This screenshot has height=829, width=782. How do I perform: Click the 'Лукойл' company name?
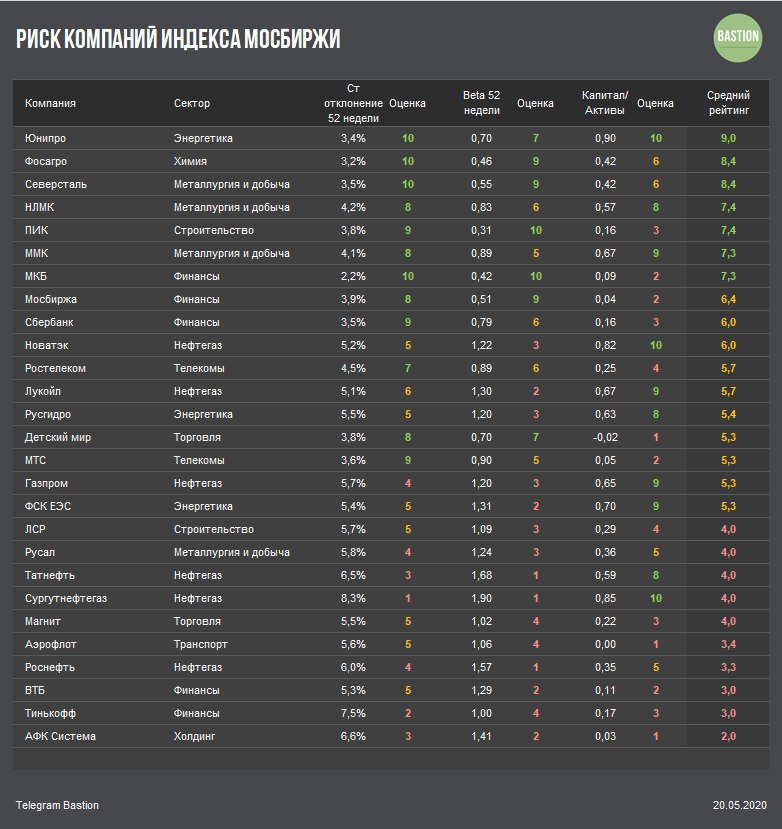point(43,391)
